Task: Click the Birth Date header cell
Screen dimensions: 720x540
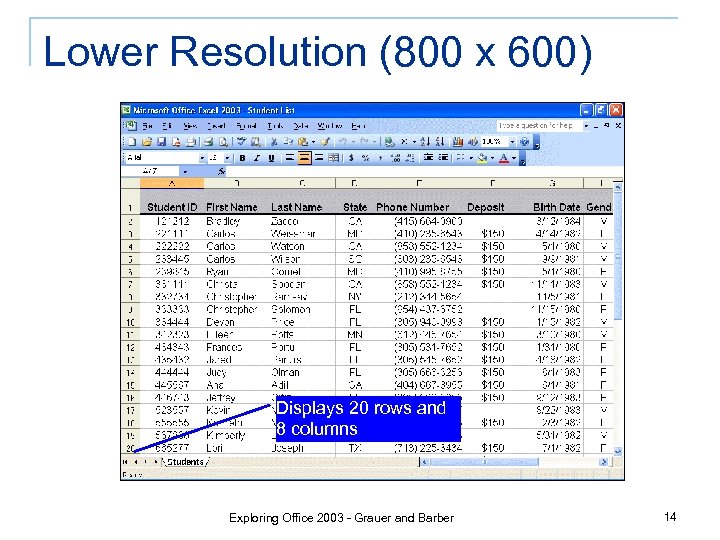Action: point(556,207)
